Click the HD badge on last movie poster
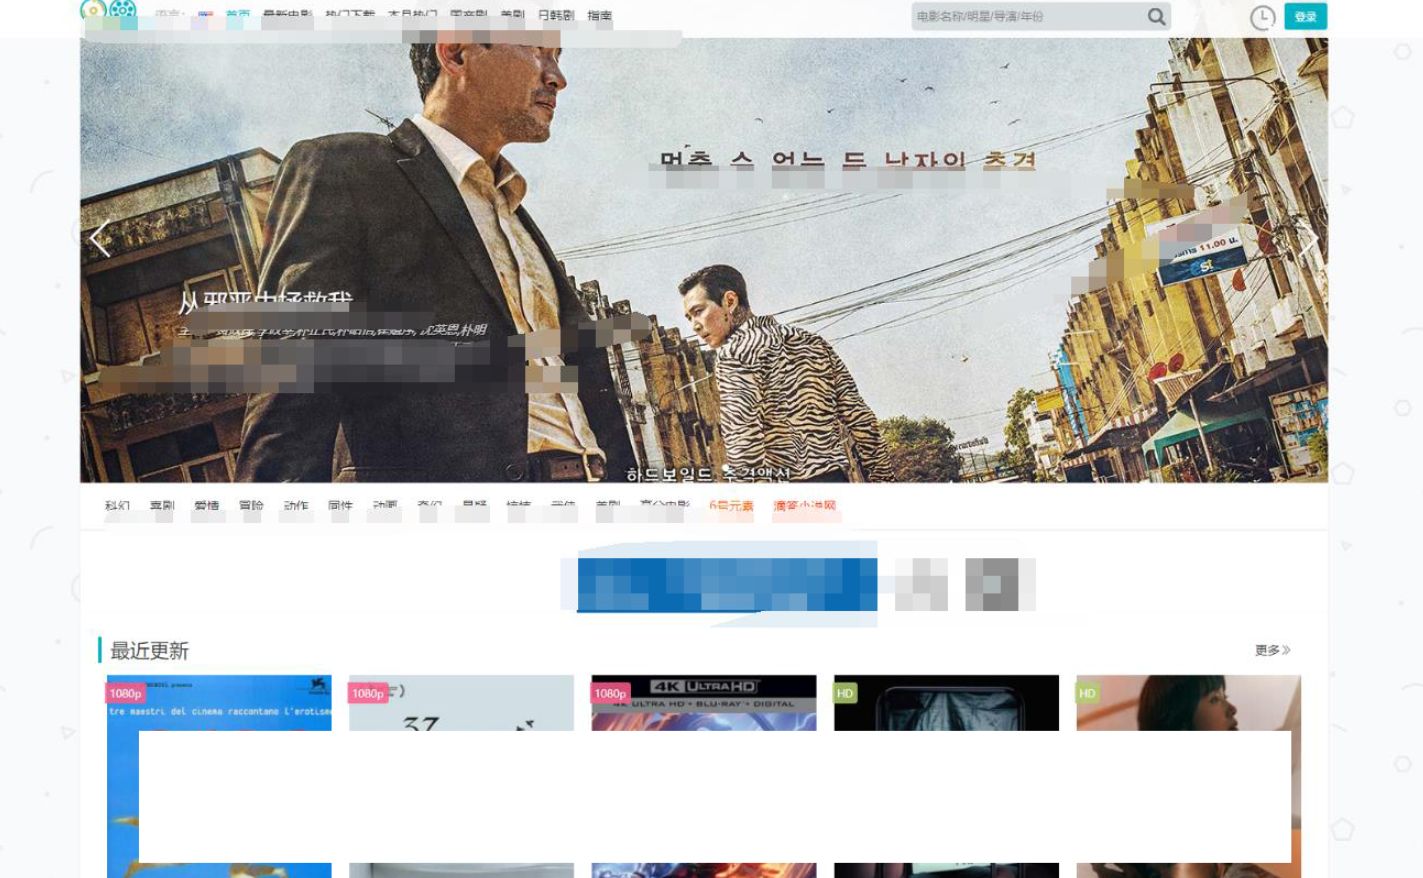1423x878 pixels. 1087,692
